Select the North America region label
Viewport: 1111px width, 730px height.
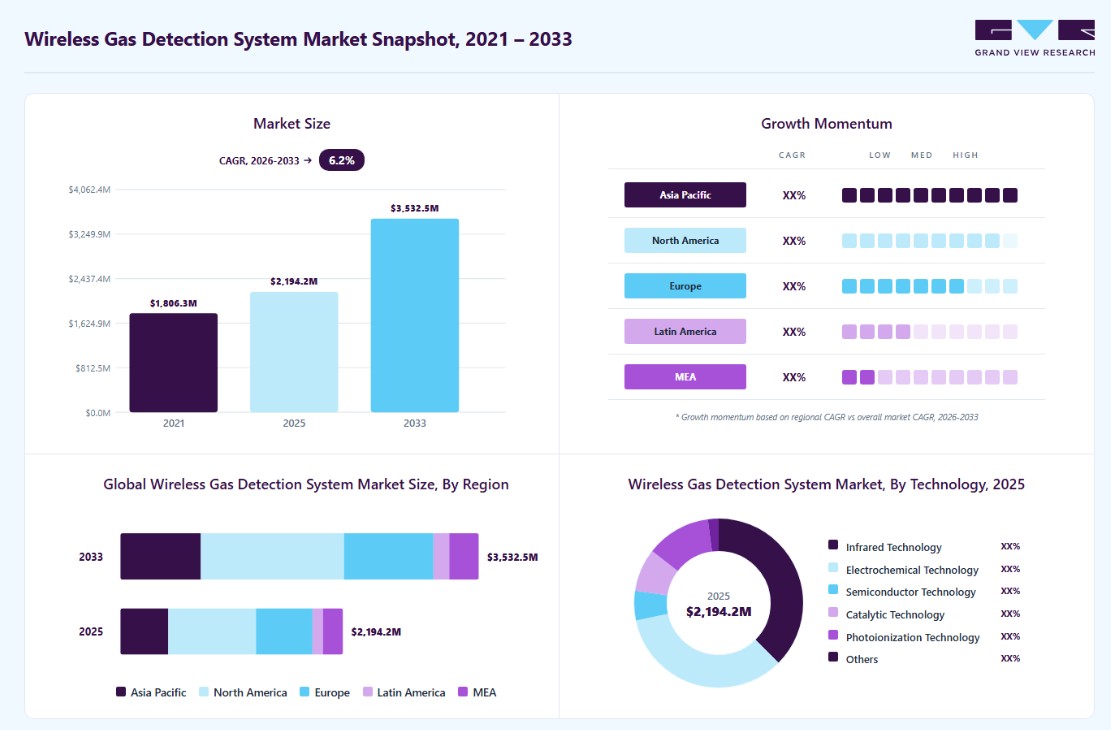pyautogui.click(x=684, y=240)
